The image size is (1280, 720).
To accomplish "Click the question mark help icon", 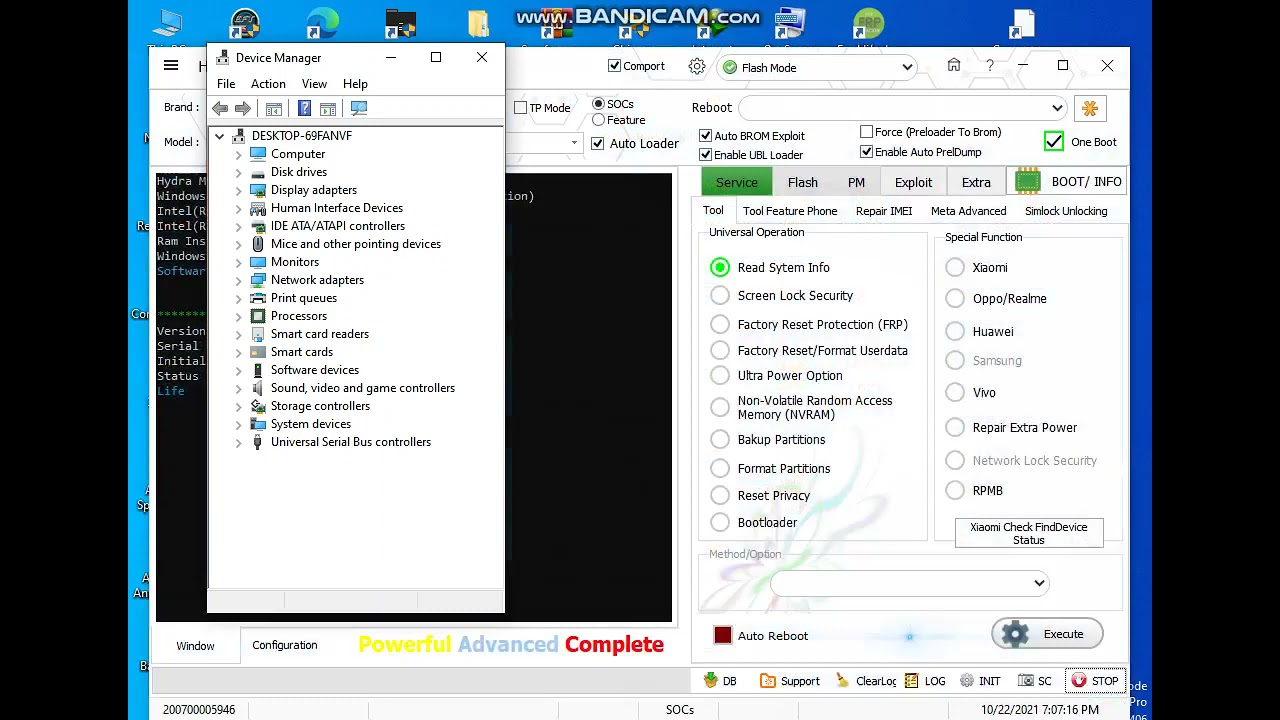I will pyautogui.click(x=990, y=66).
